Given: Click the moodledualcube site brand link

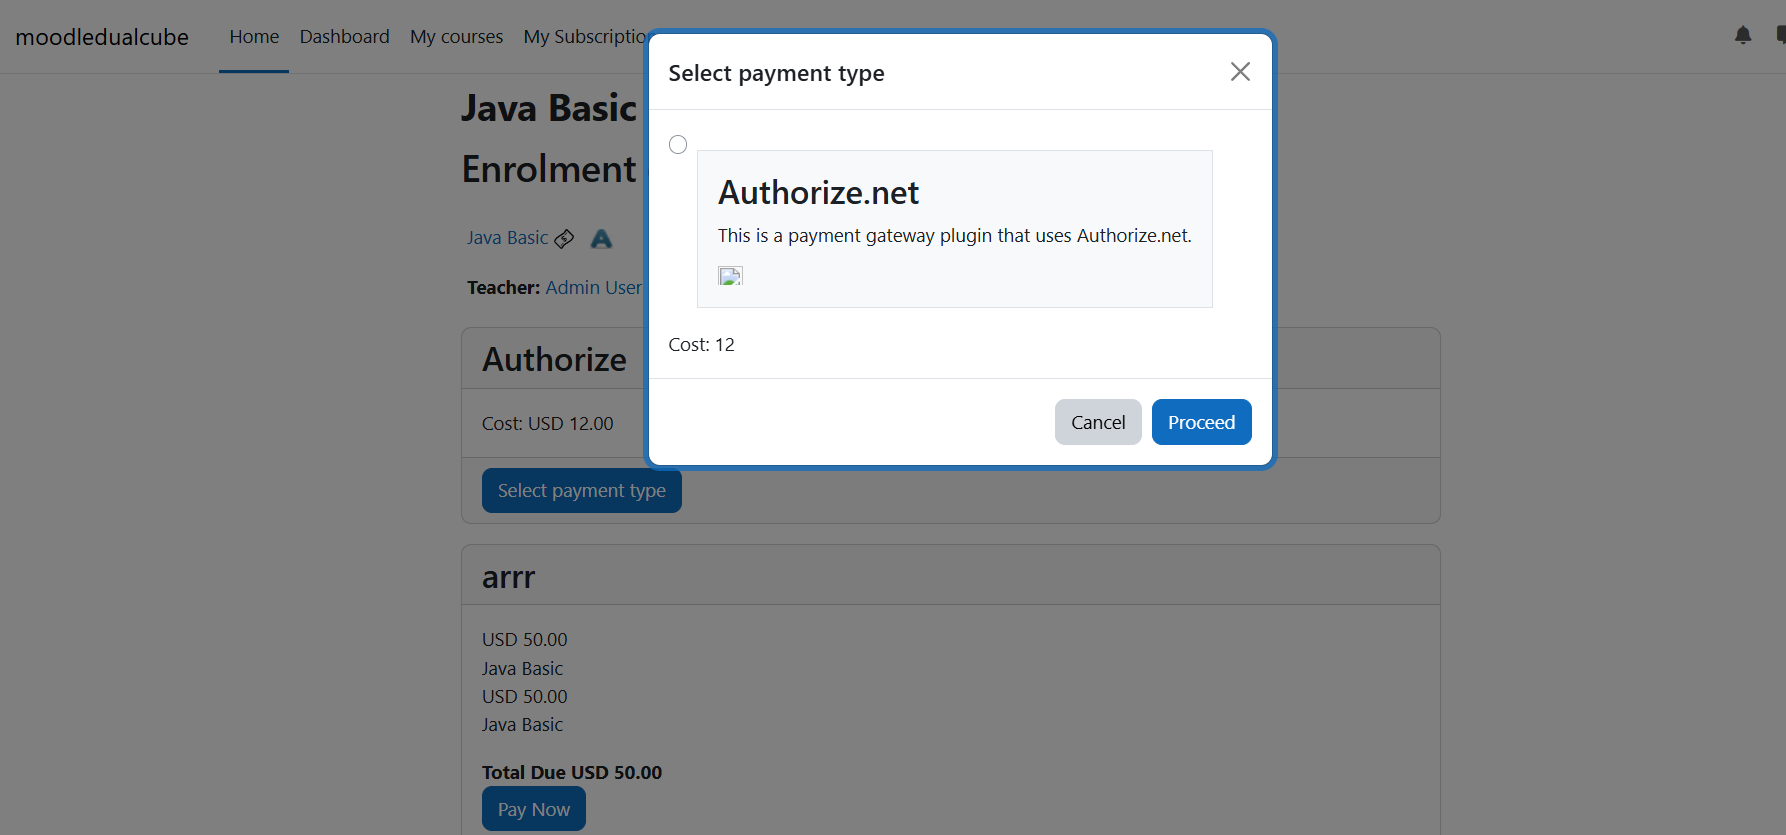Looking at the screenshot, I should (102, 37).
